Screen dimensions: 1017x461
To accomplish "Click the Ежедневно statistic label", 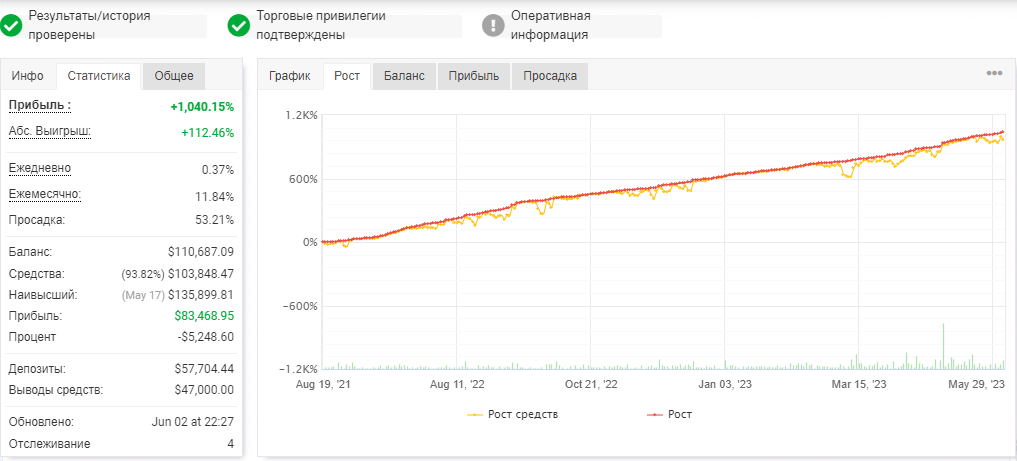I will (x=40, y=169).
